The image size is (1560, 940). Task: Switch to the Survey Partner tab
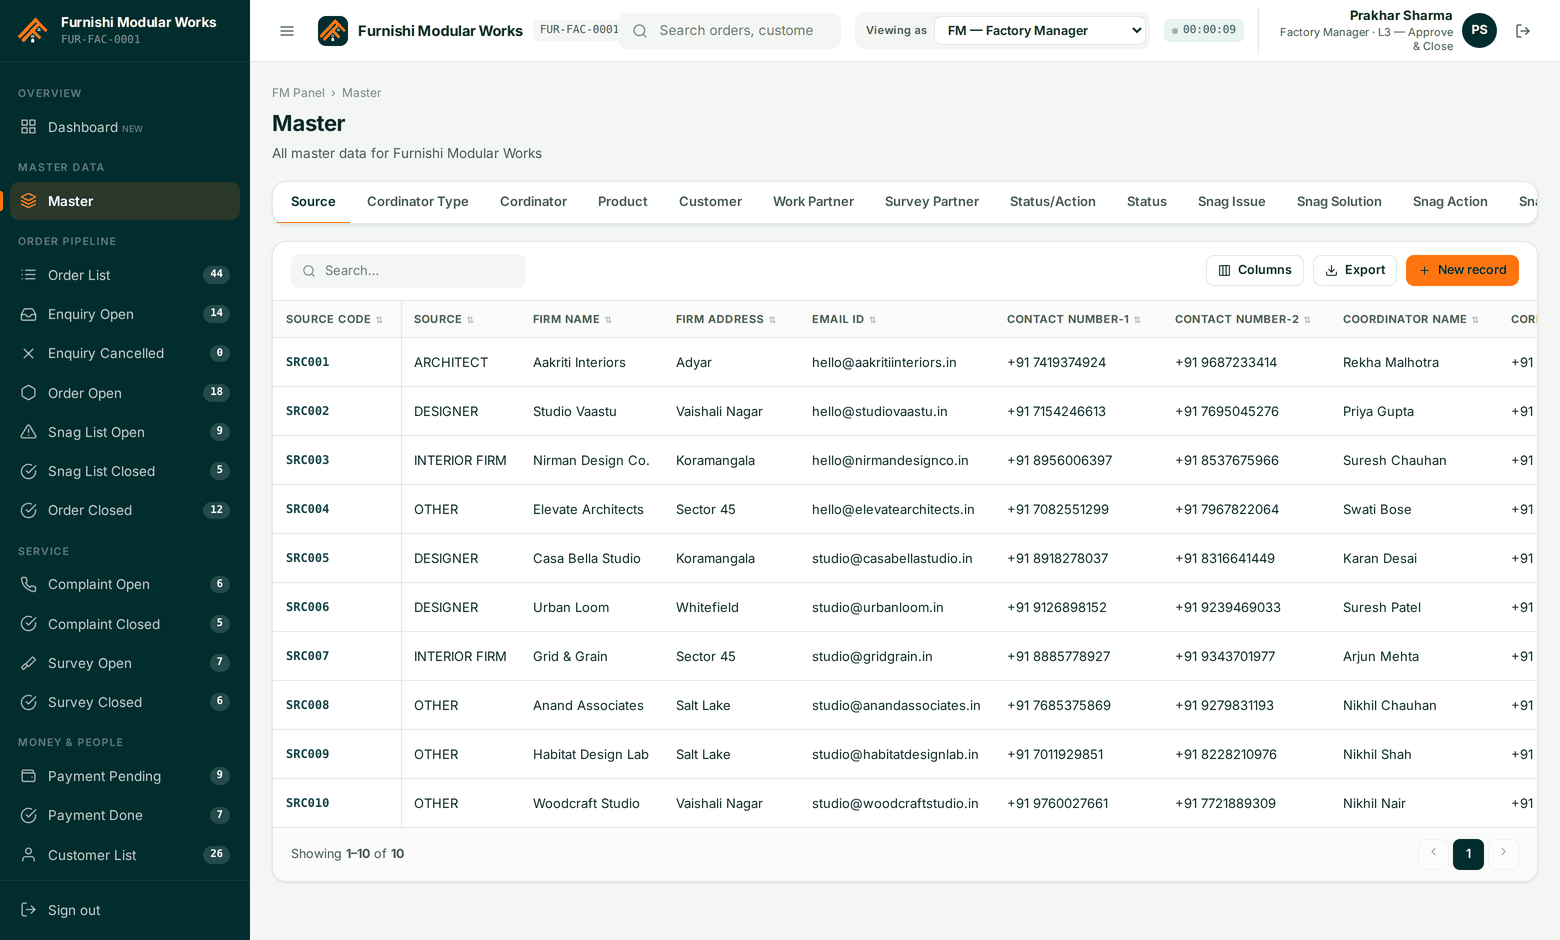pyautogui.click(x=932, y=202)
